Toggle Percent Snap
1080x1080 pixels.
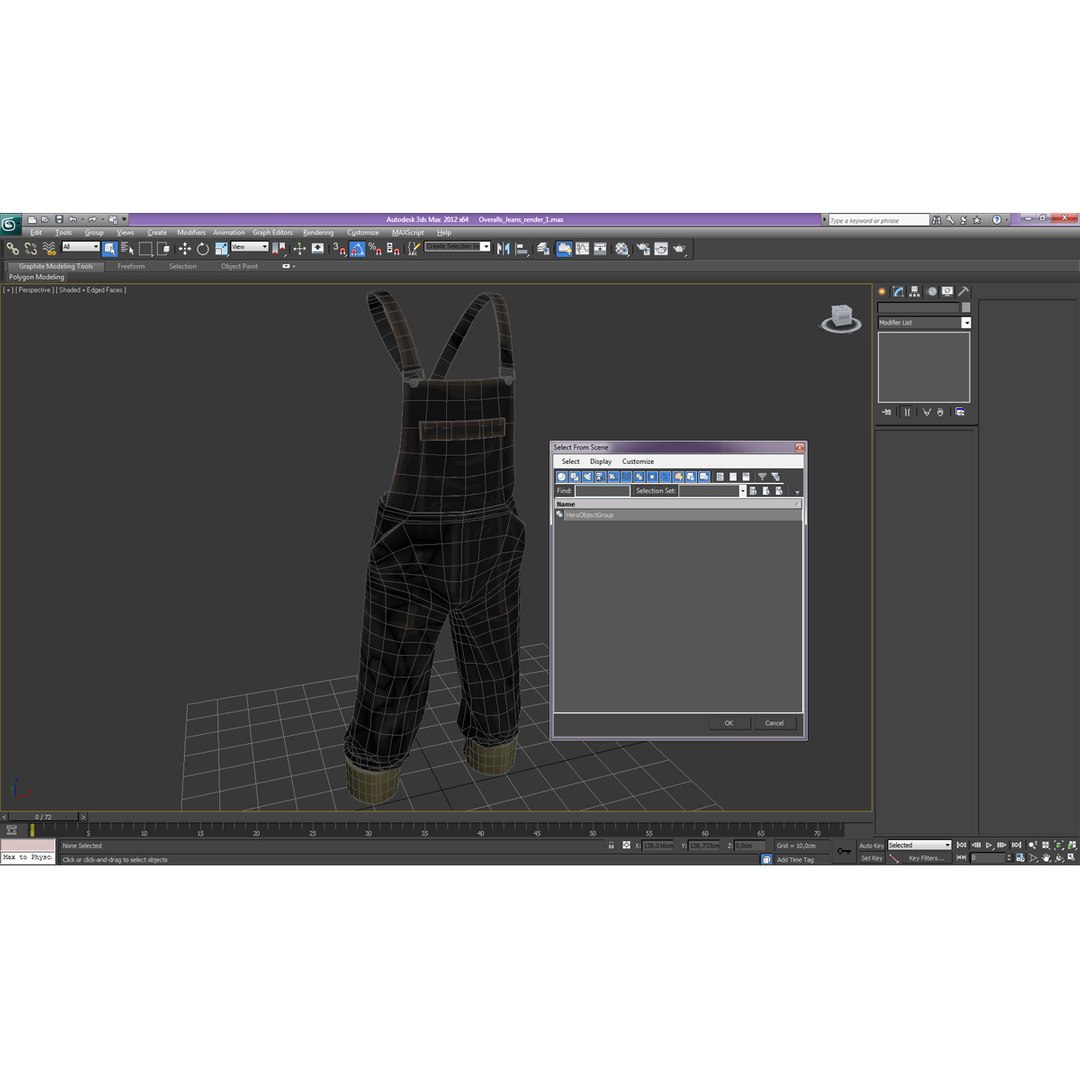[x=375, y=249]
